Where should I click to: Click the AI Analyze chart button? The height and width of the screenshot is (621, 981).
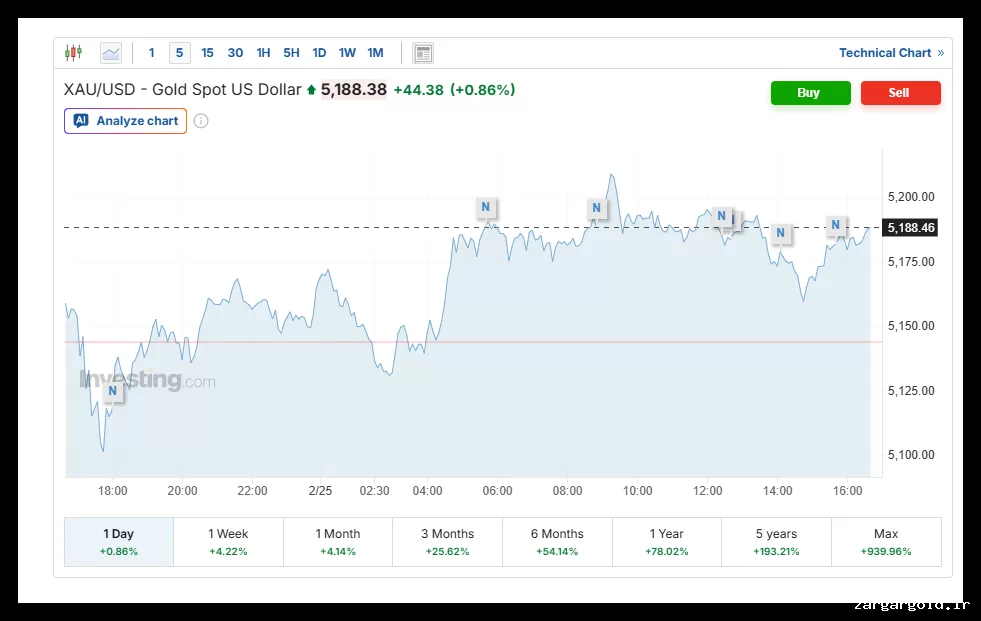[x=126, y=121]
